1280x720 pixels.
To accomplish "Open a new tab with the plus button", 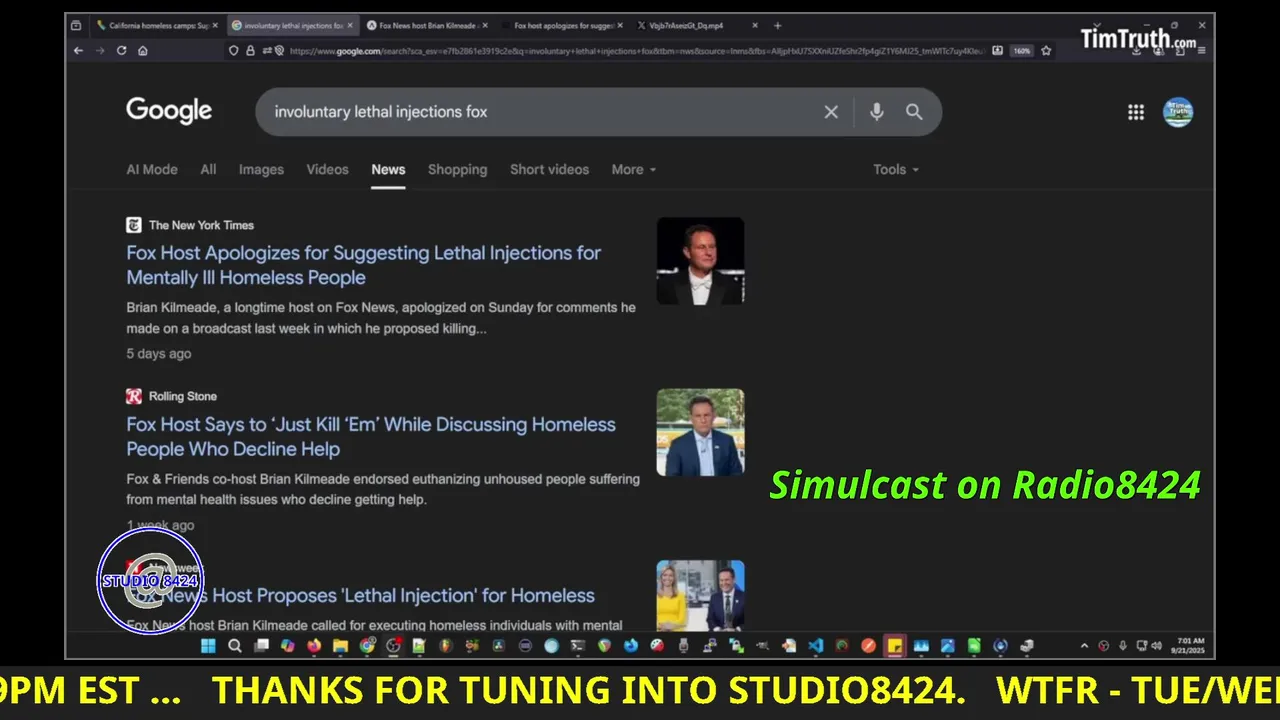I will [777, 25].
